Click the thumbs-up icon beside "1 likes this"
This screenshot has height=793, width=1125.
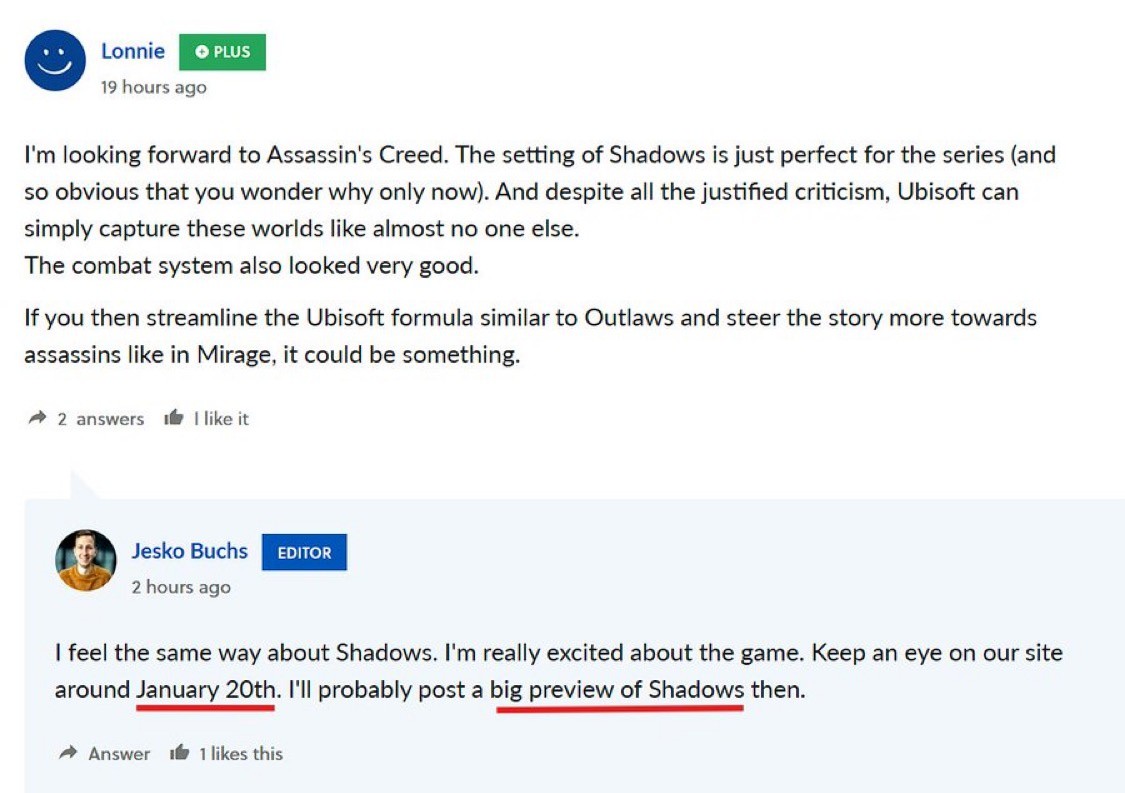pyautogui.click(x=180, y=752)
